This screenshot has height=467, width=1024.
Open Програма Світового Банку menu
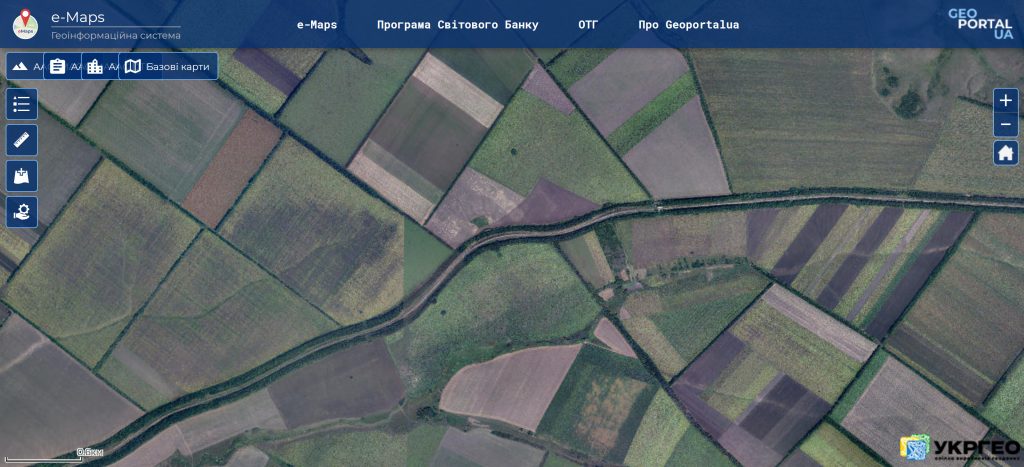tap(458, 25)
